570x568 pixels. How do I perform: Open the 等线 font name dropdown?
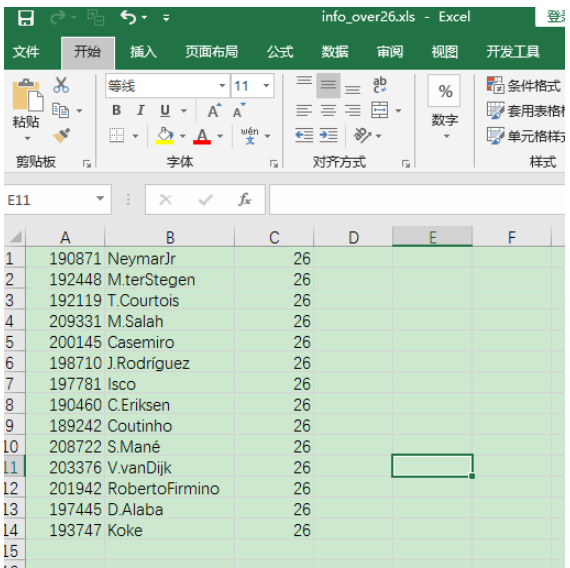[x=222, y=86]
